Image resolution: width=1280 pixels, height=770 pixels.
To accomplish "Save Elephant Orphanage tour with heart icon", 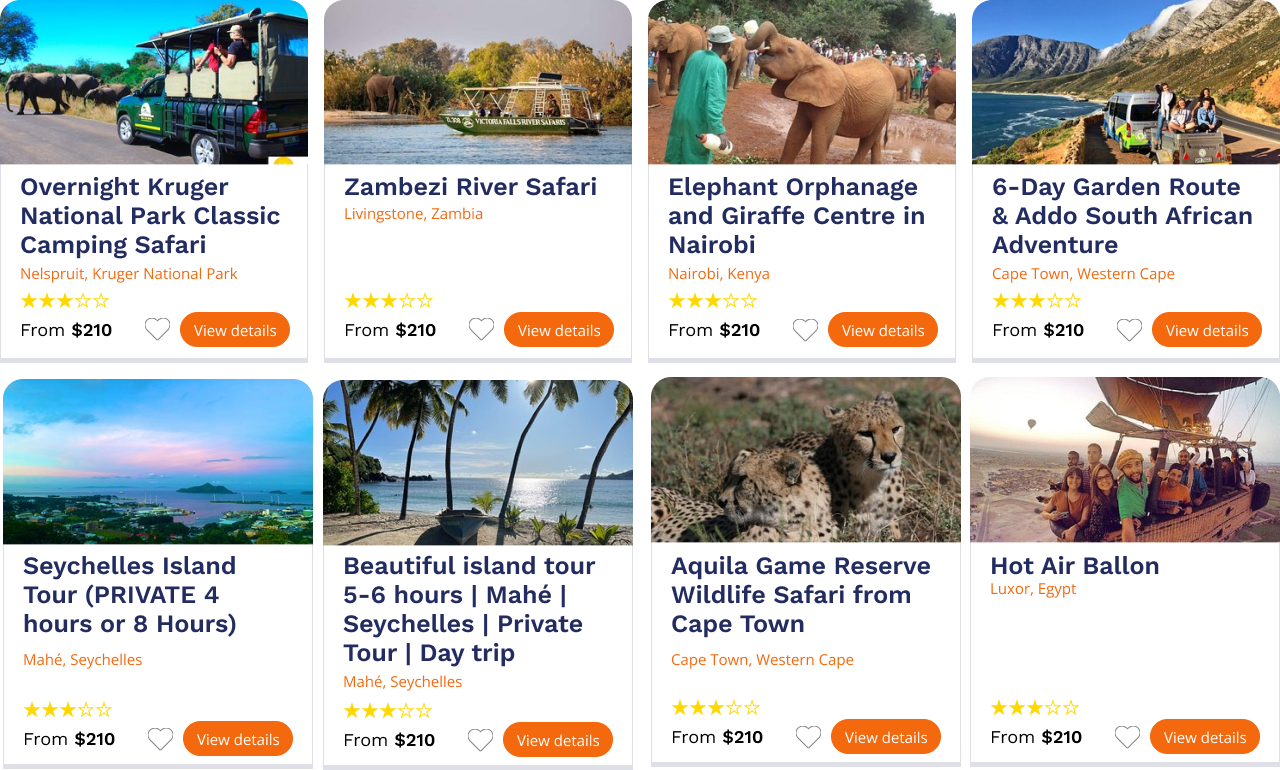I will tap(805, 330).
